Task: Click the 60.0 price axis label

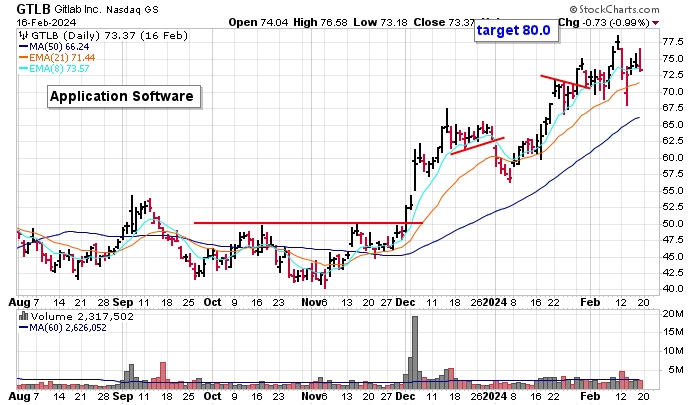Action: (673, 158)
